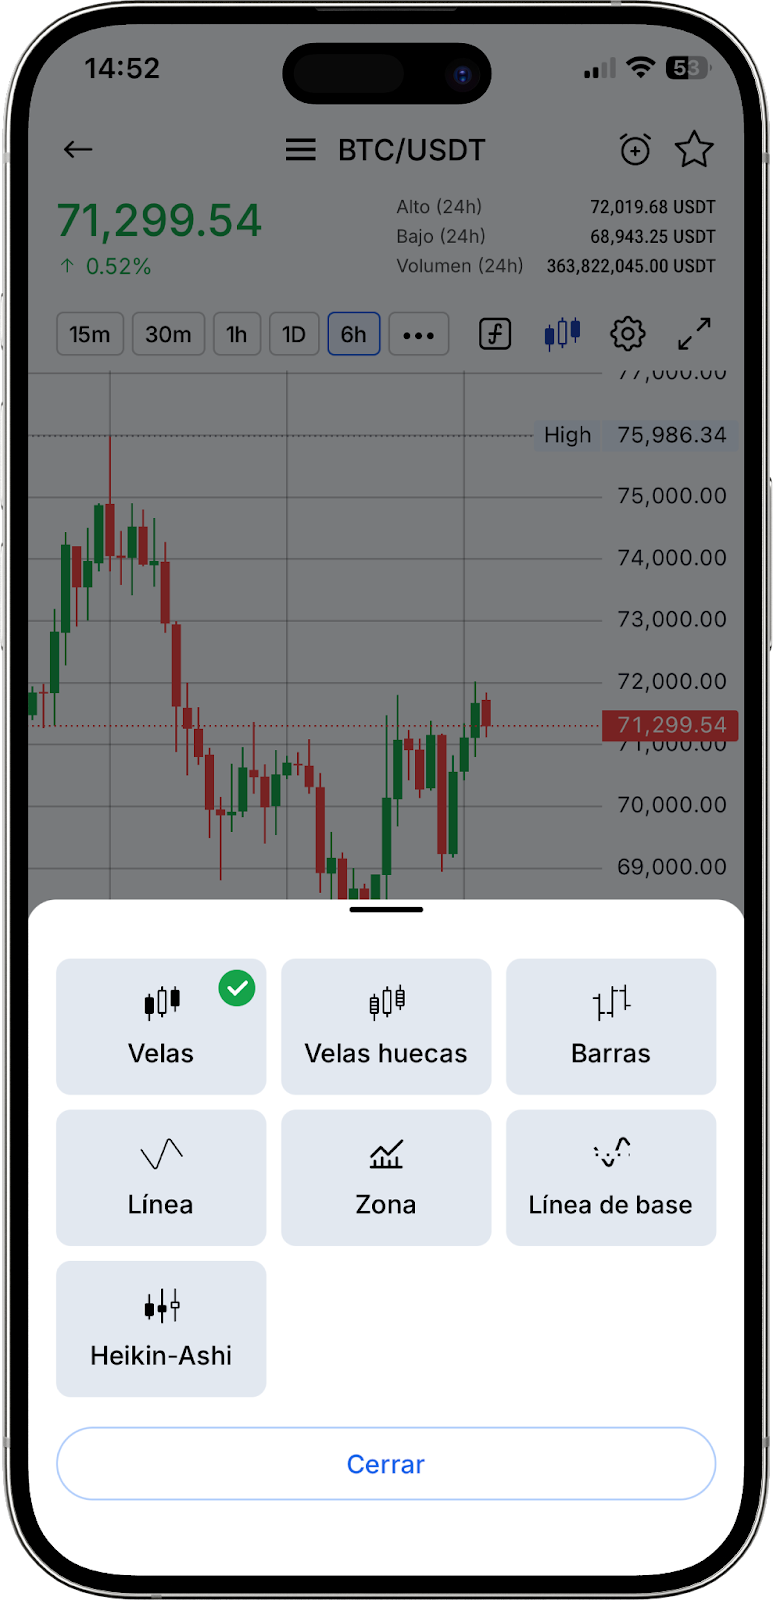Set a price alert with the alarm icon
The width and height of the screenshot is (773, 1600).
(635, 150)
